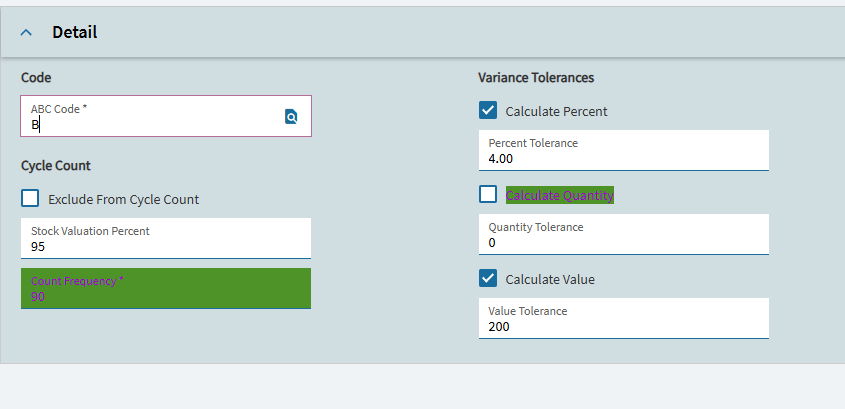Focus the Quantity Tolerance field
Screen dimensions: 845x409
tap(623, 242)
